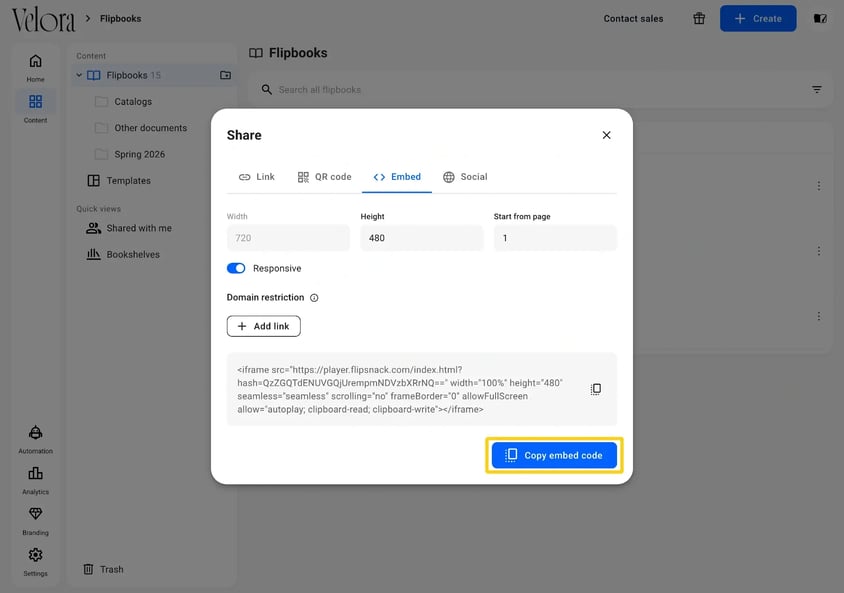Click the Flipbooks breadcrumb
The image size is (844, 593).
click(x=121, y=18)
